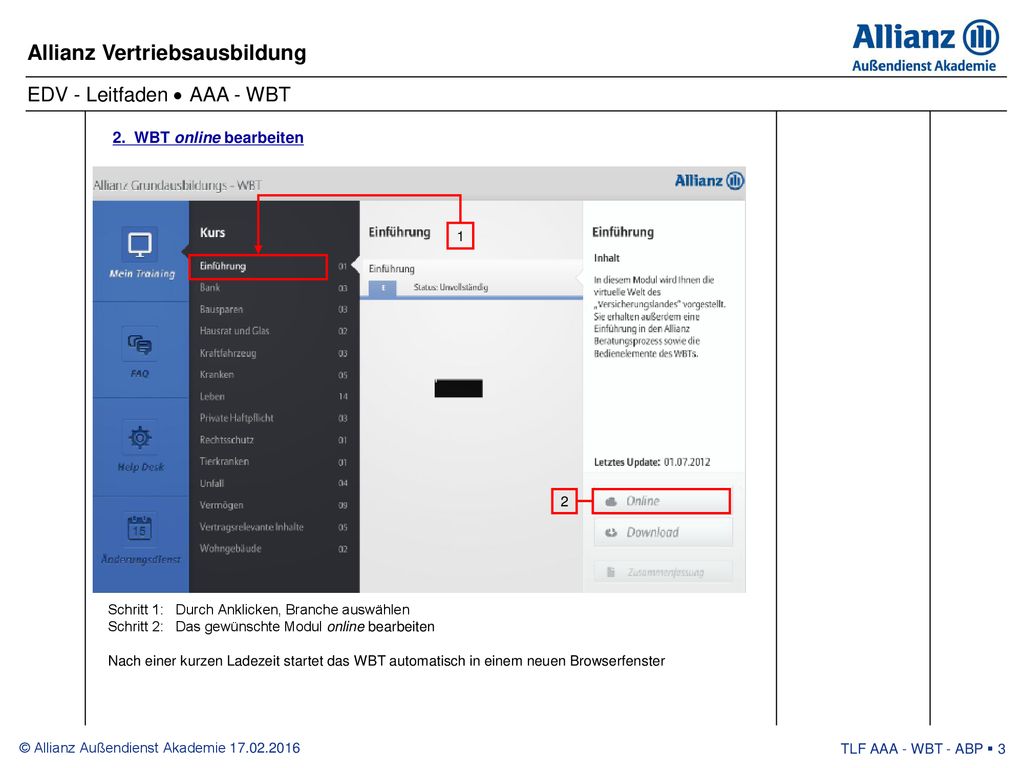Select the Kranken course
This screenshot has width=1024, height=768.
click(274, 375)
